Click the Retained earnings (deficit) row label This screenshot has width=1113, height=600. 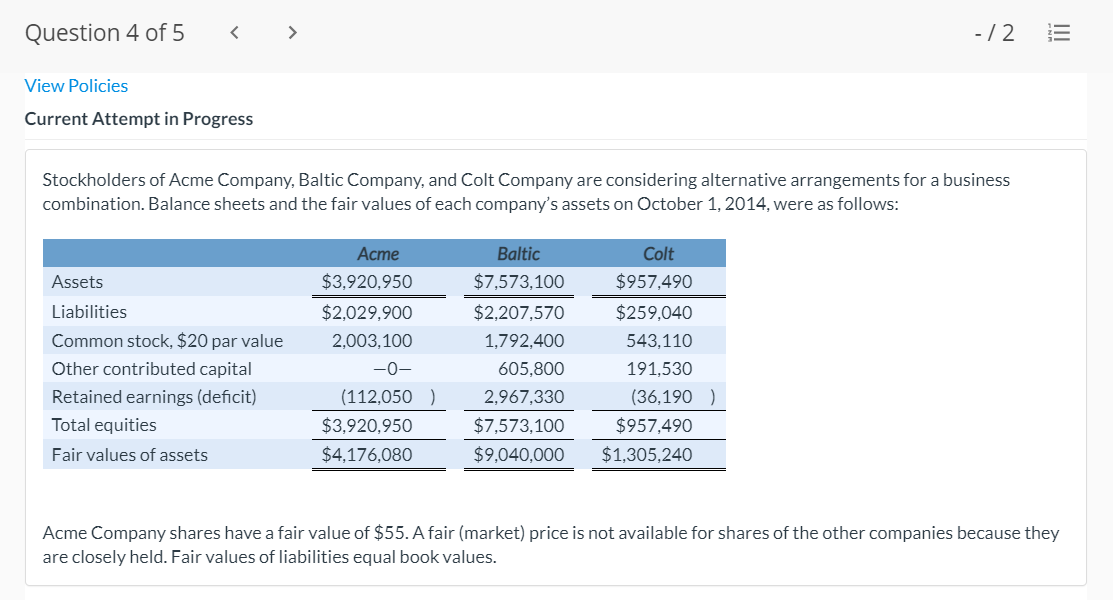click(x=153, y=397)
